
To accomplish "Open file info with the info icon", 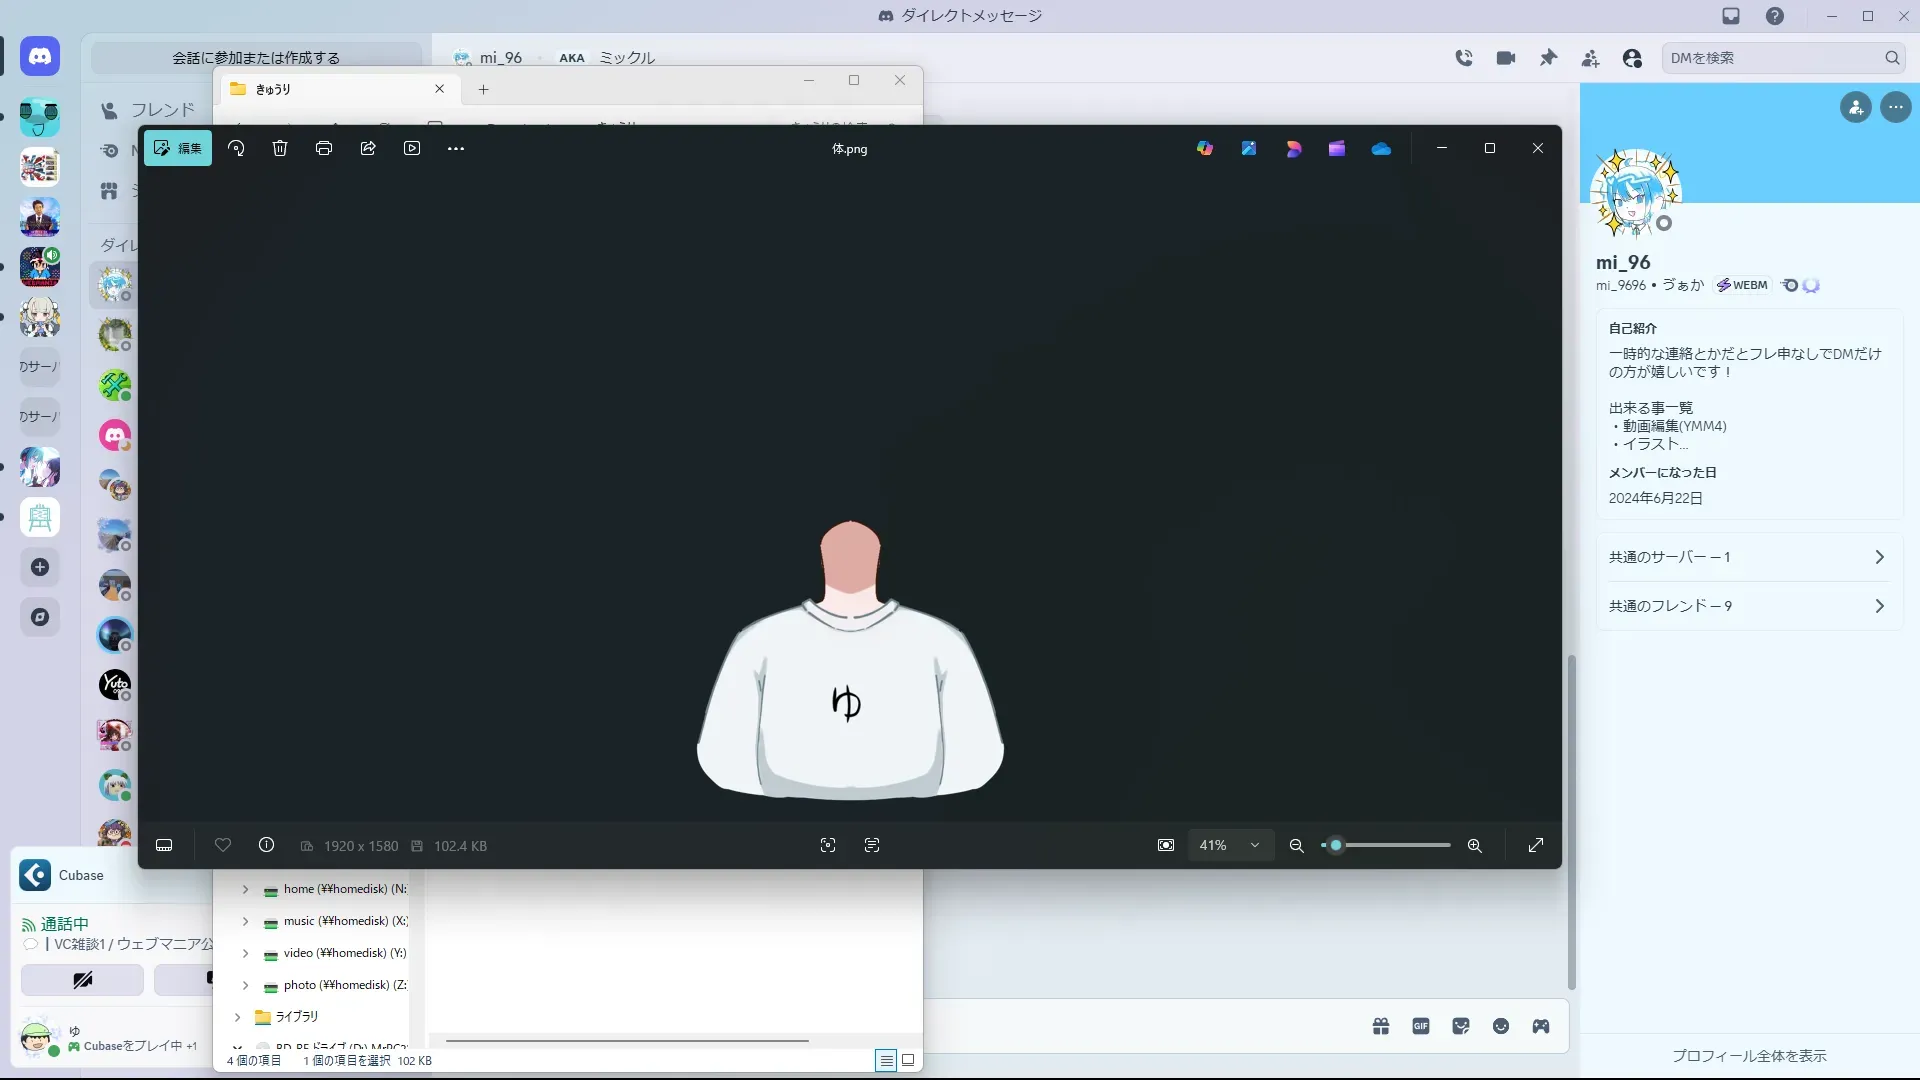I will (x=266, y=846).
